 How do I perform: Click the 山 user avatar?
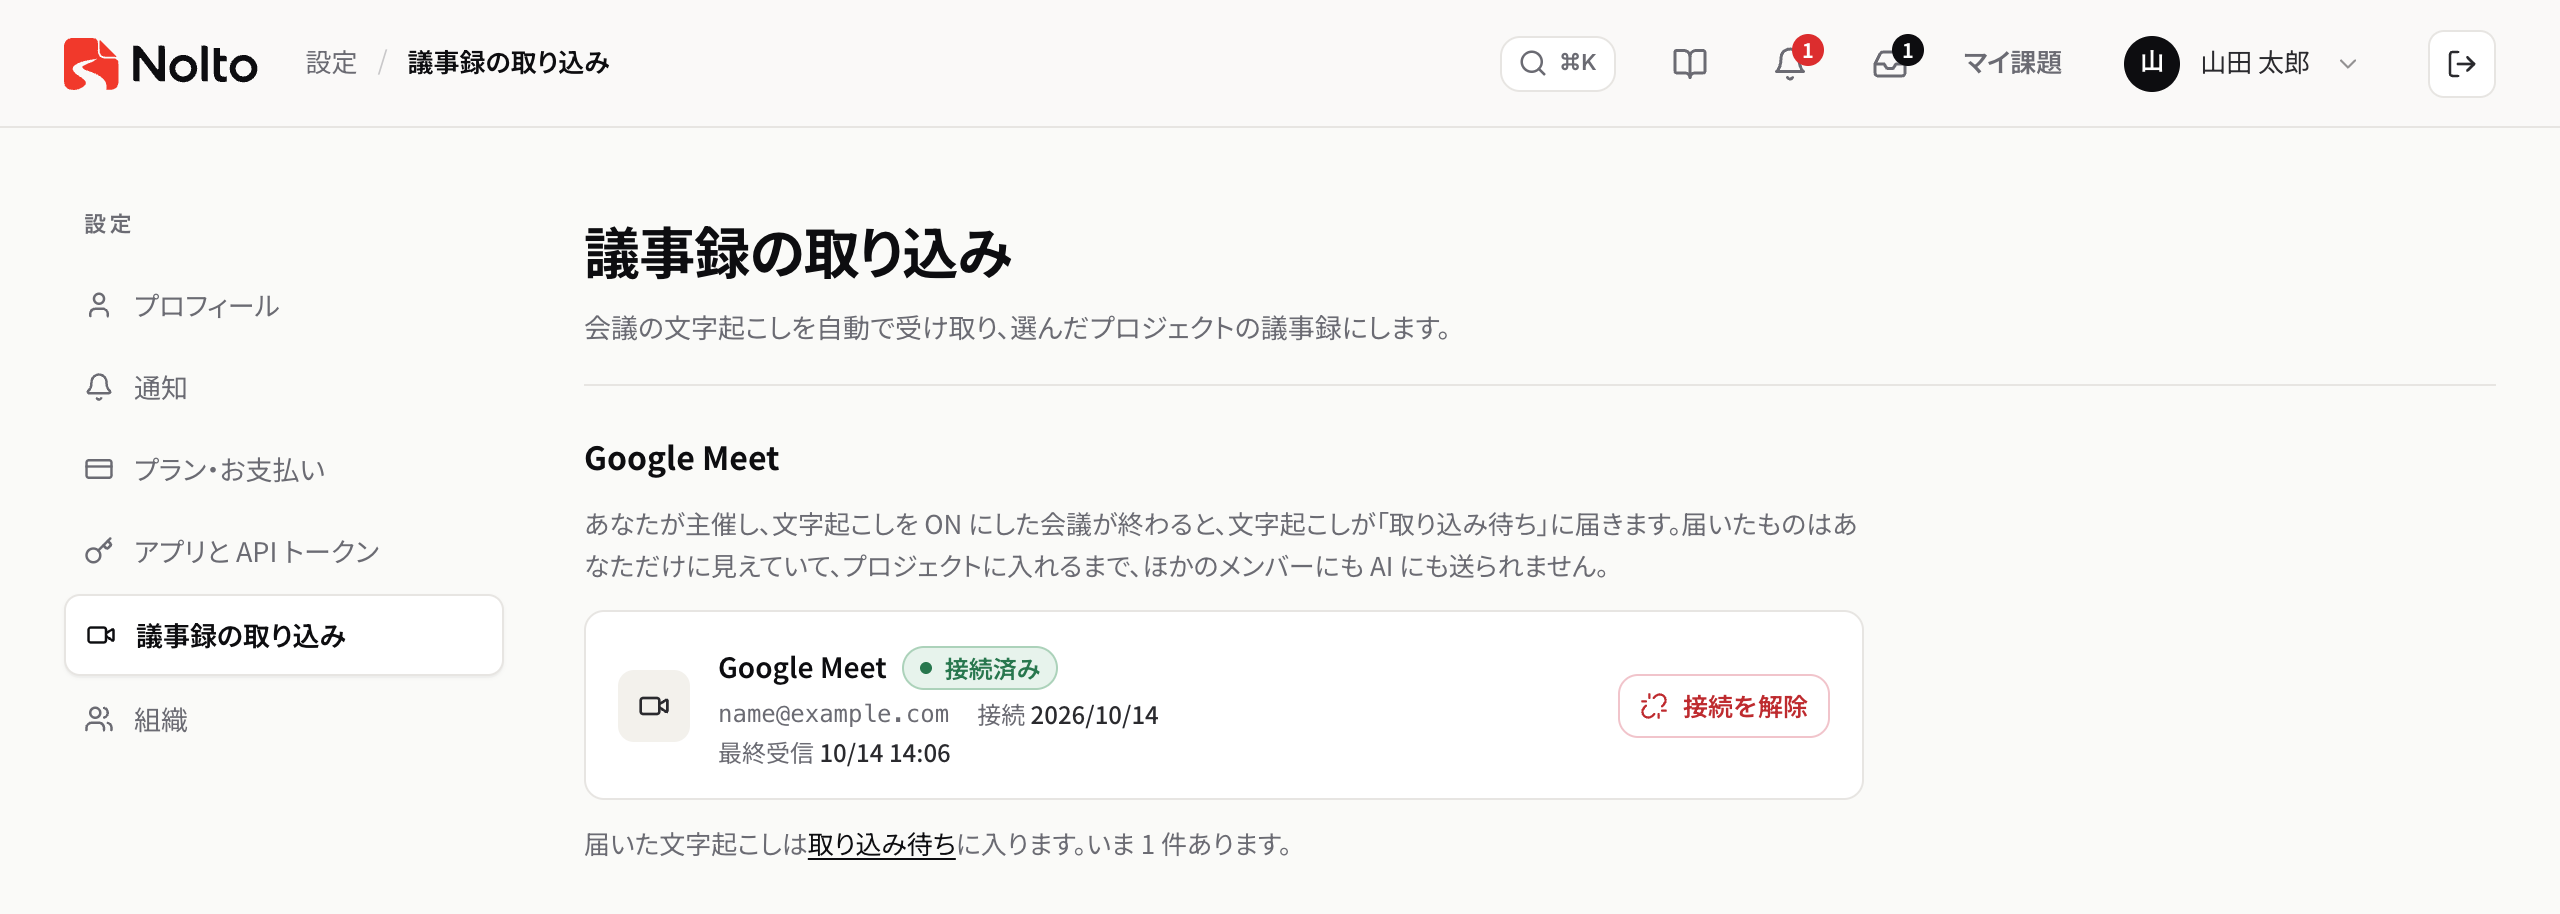pos(2151,64)
